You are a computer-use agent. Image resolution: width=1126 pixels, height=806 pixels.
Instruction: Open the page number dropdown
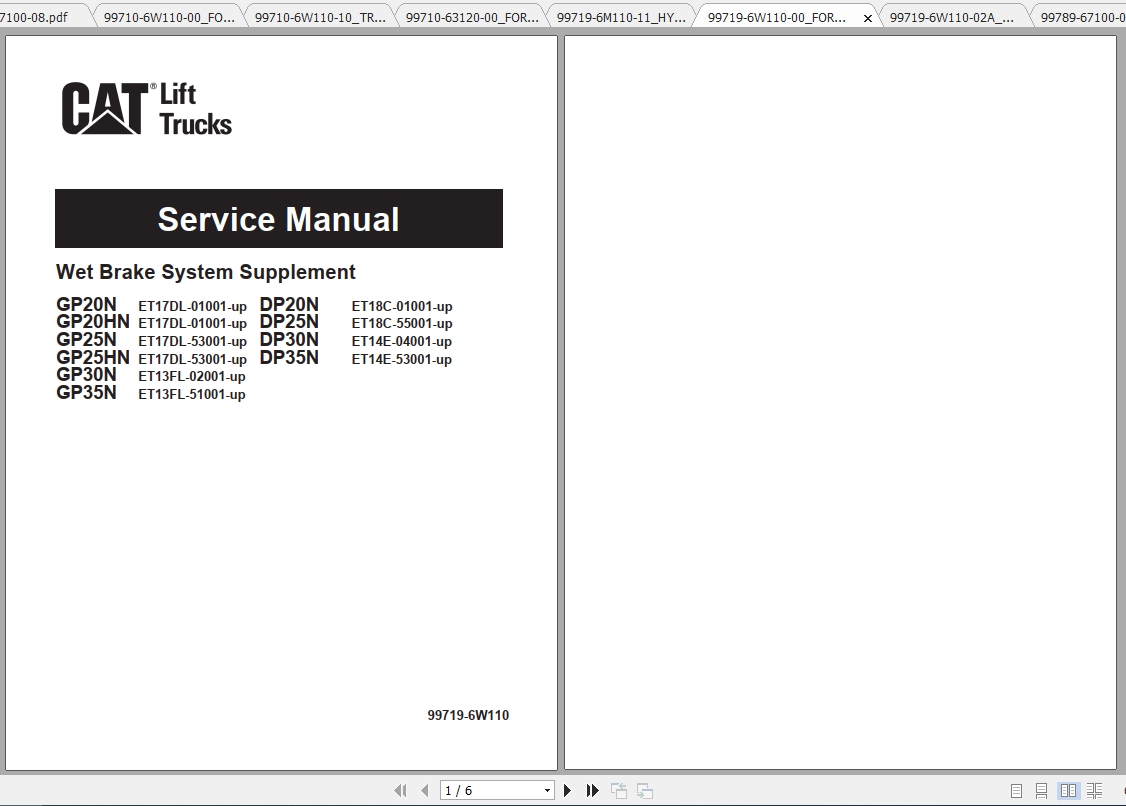pyautogui.click(x=547, y=790)
